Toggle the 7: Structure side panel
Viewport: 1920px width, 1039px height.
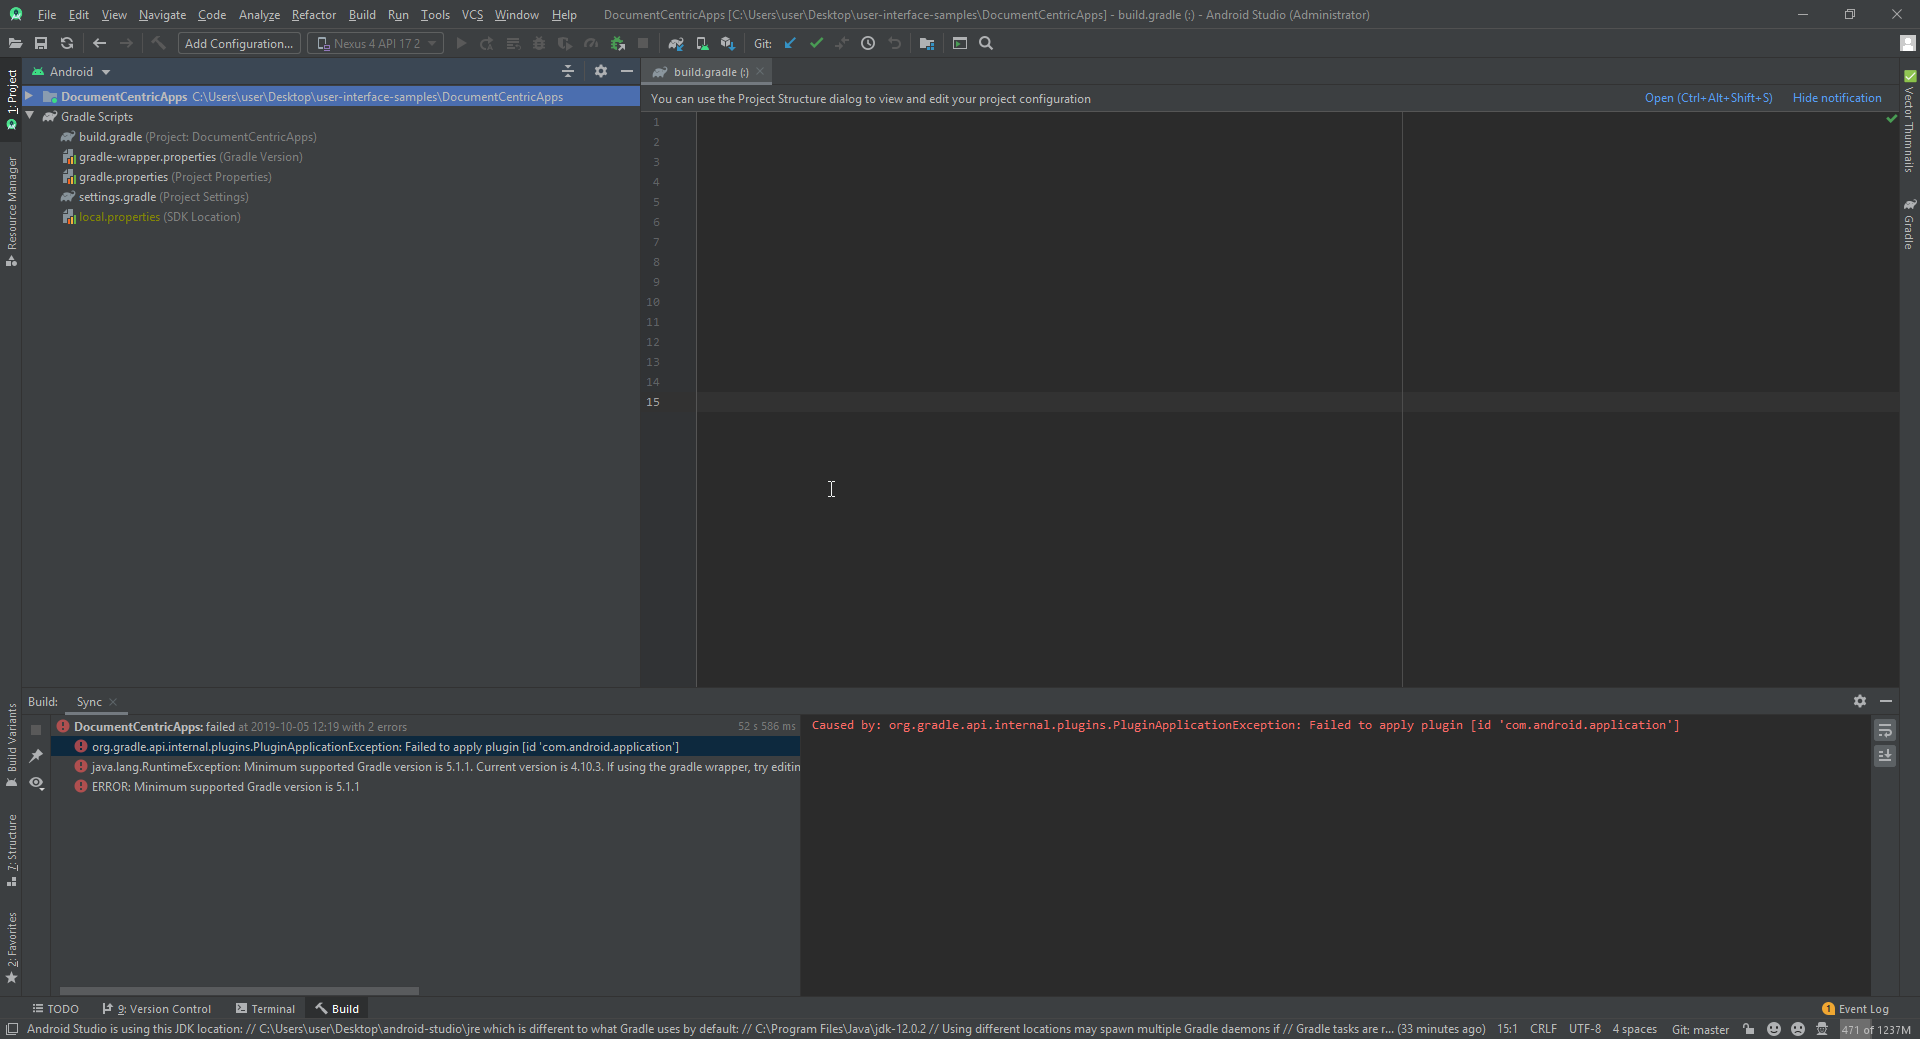coord(12,851)
